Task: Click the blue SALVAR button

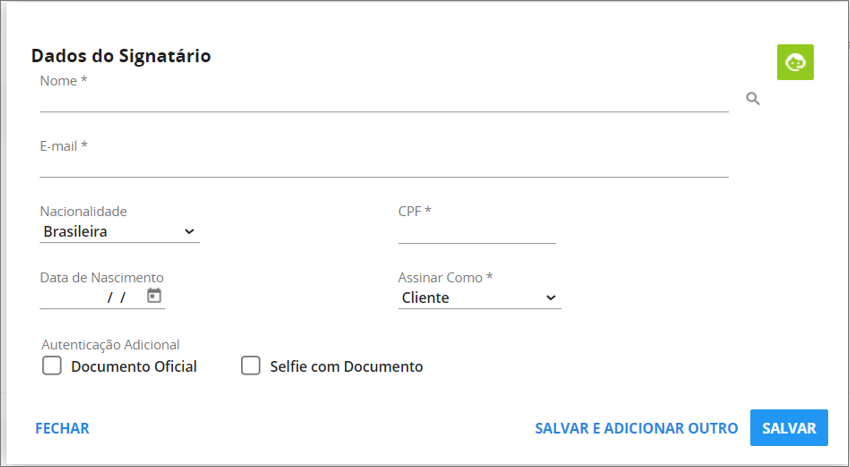Action: pyautogui.click(x=789, y=428)
